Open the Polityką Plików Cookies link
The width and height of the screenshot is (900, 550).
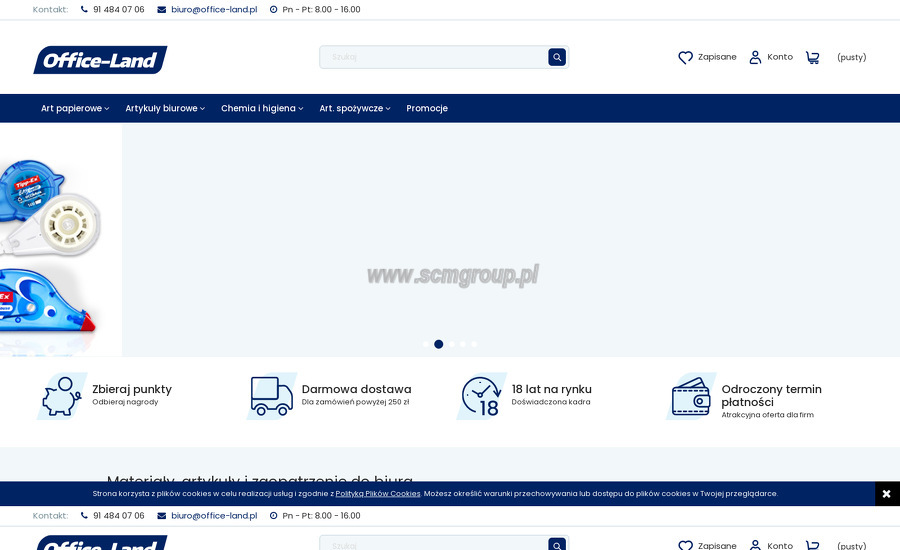(378, 494)
